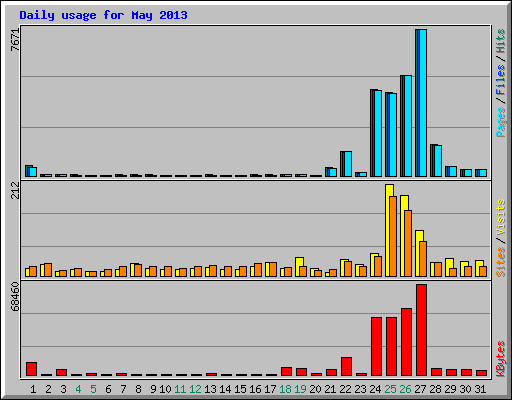Select day 4 on the x-axis
512x400 pixels.
coord(78,389)
